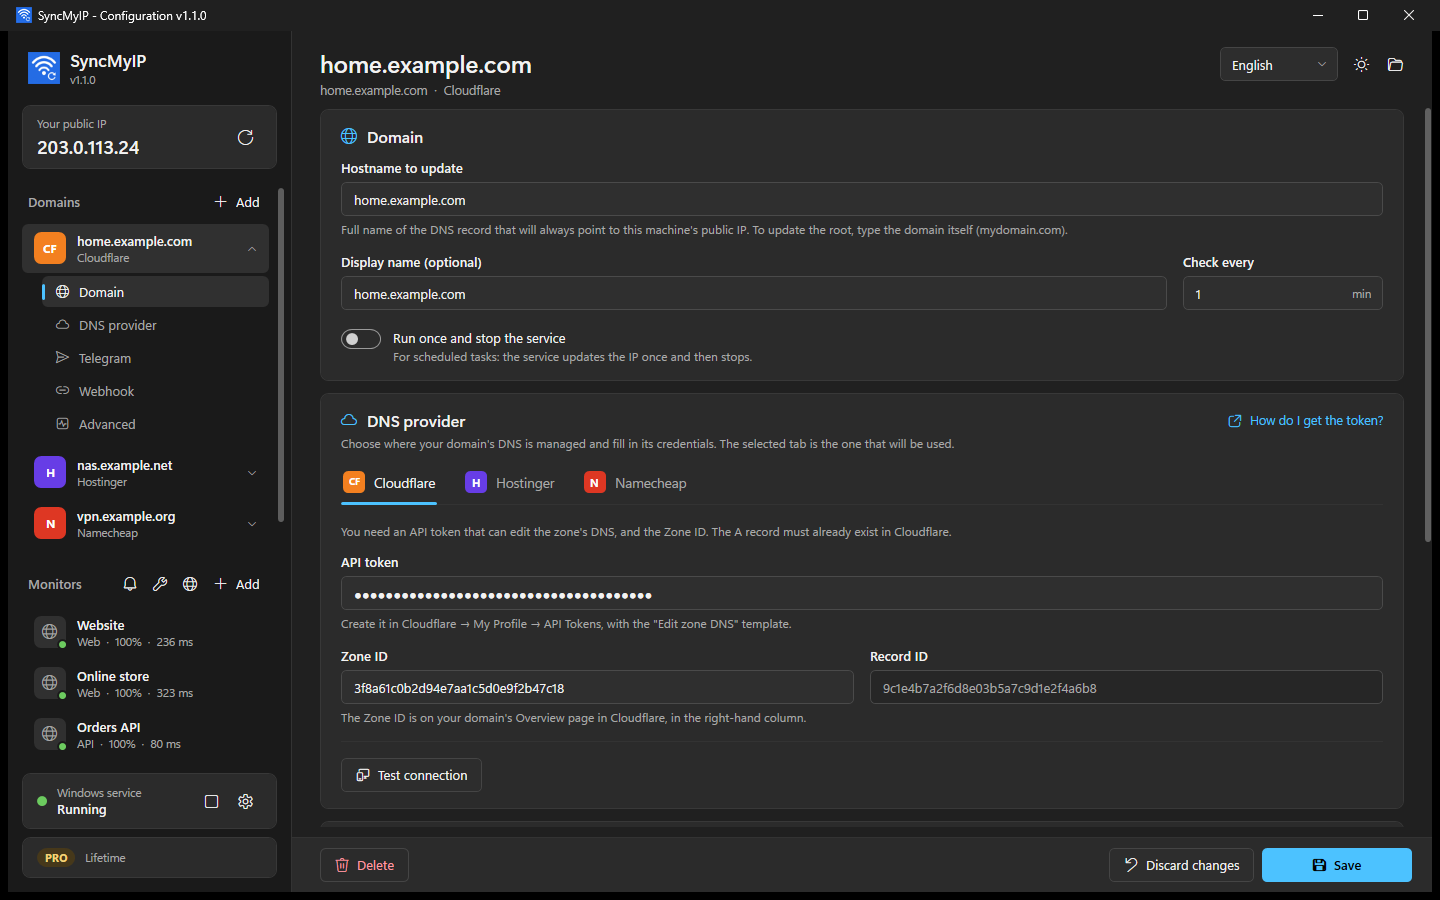Expand the vpn.example.org domain entry
The width and height of the screenshot is (1440, 900).
pos(252,523)
